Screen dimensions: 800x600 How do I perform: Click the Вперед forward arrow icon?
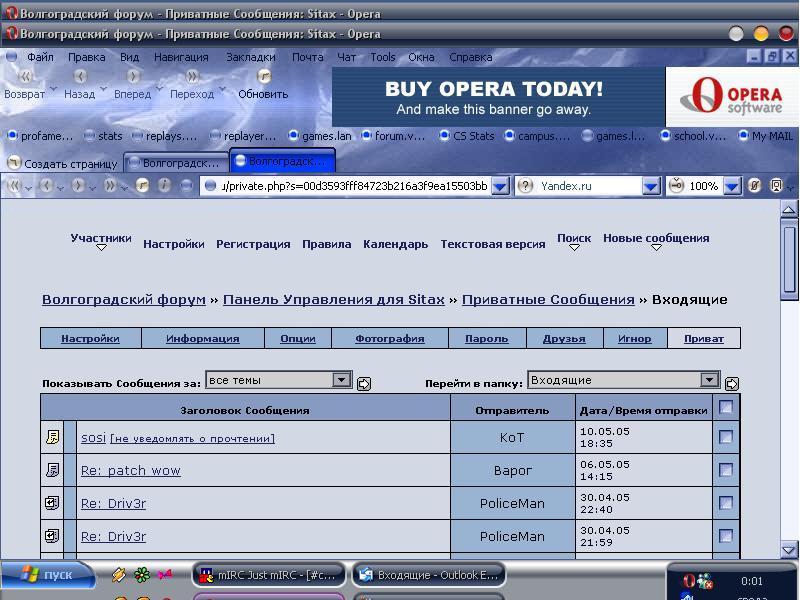coord(133,76)
